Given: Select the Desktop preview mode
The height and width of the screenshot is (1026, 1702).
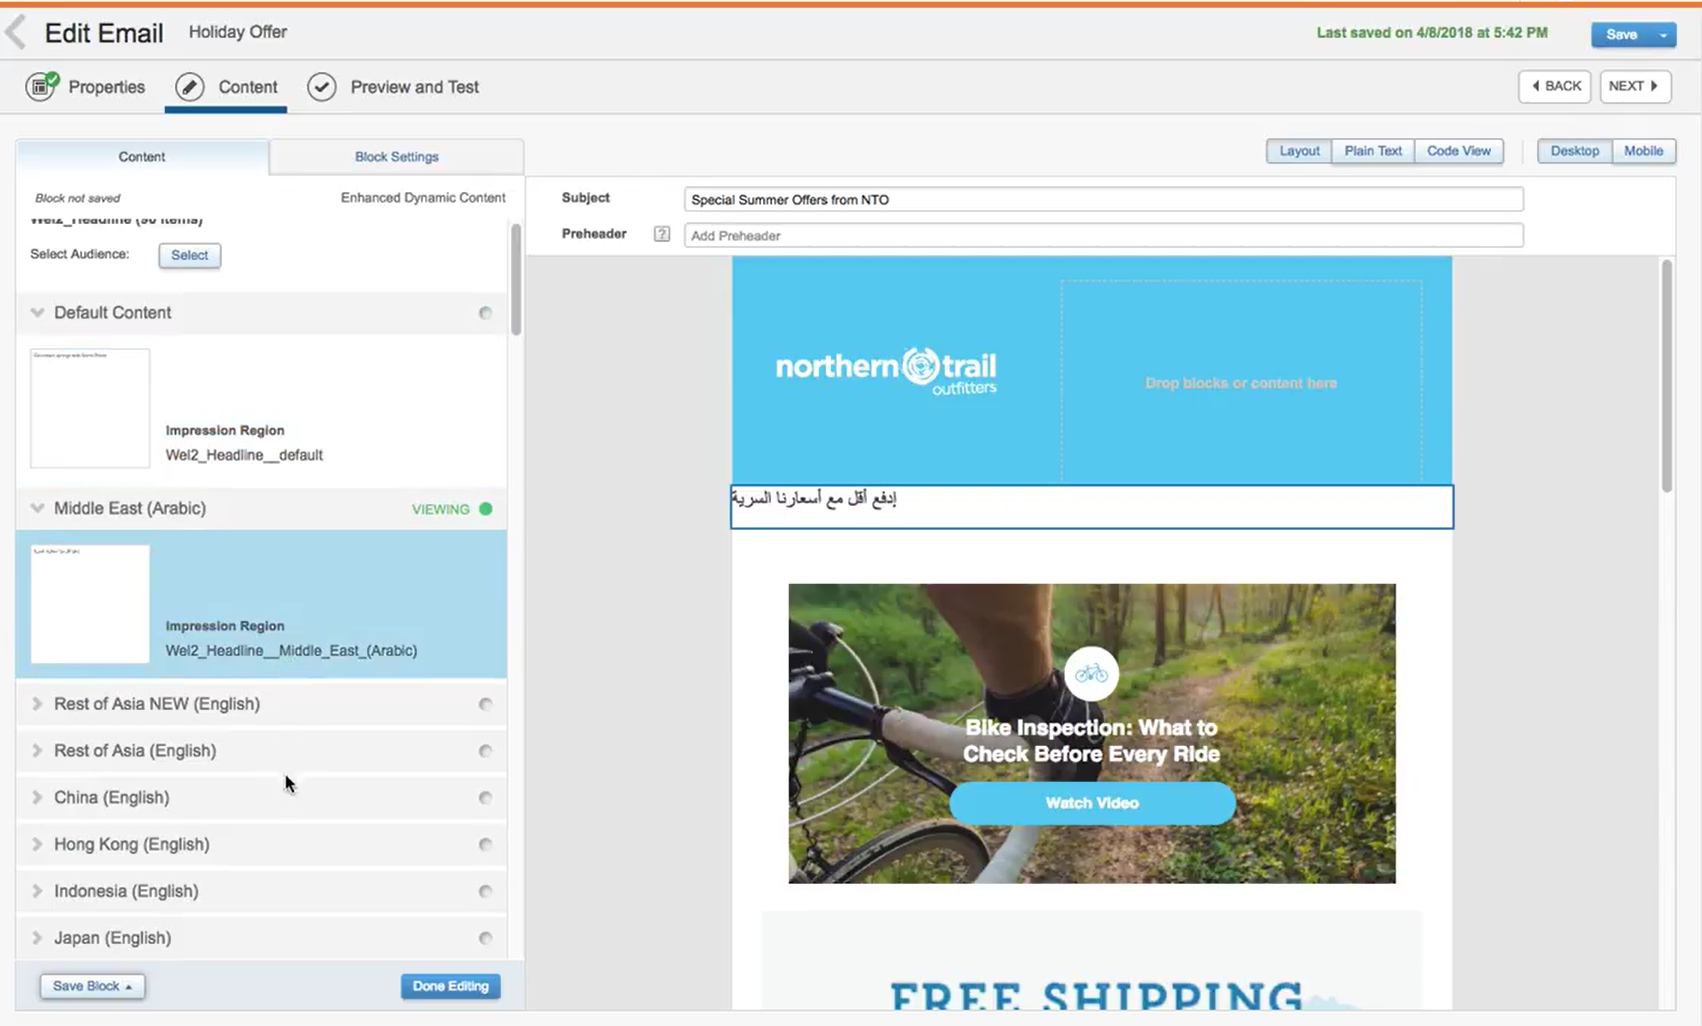Looking at the screenshot, I should [1575, 151].
